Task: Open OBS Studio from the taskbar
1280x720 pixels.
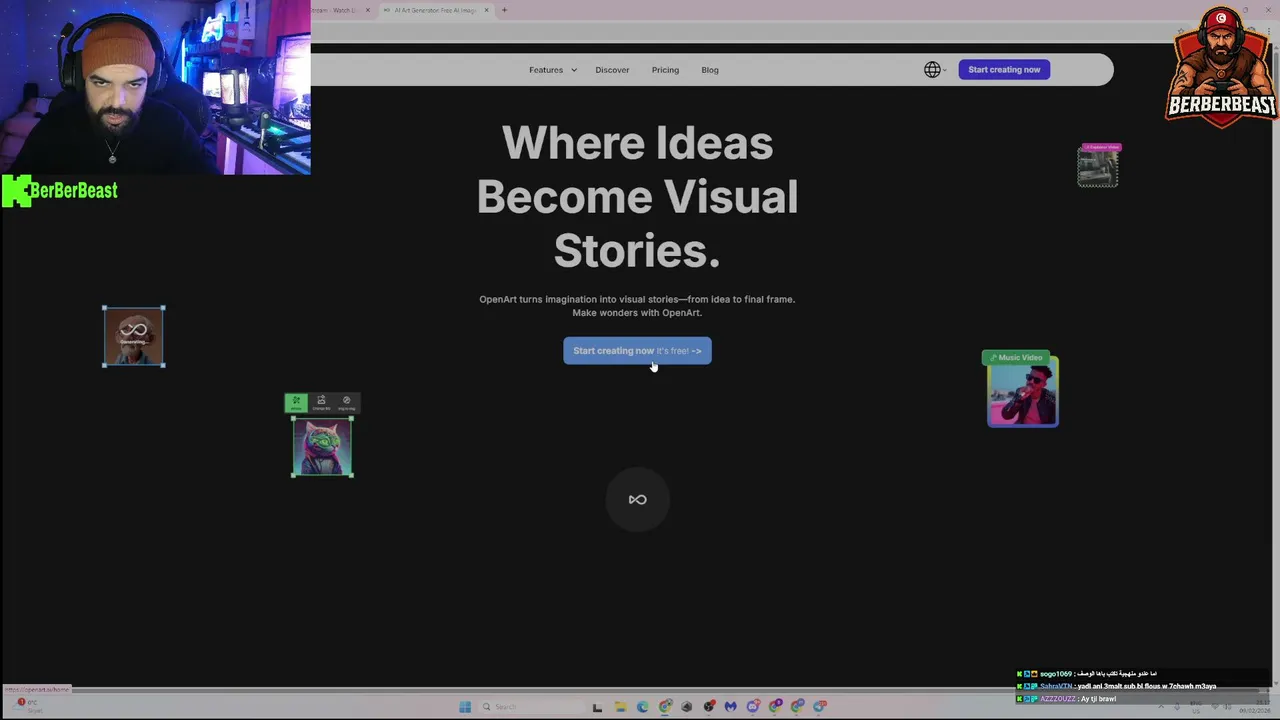Action: pyautogui.click(x=709, y=707)
